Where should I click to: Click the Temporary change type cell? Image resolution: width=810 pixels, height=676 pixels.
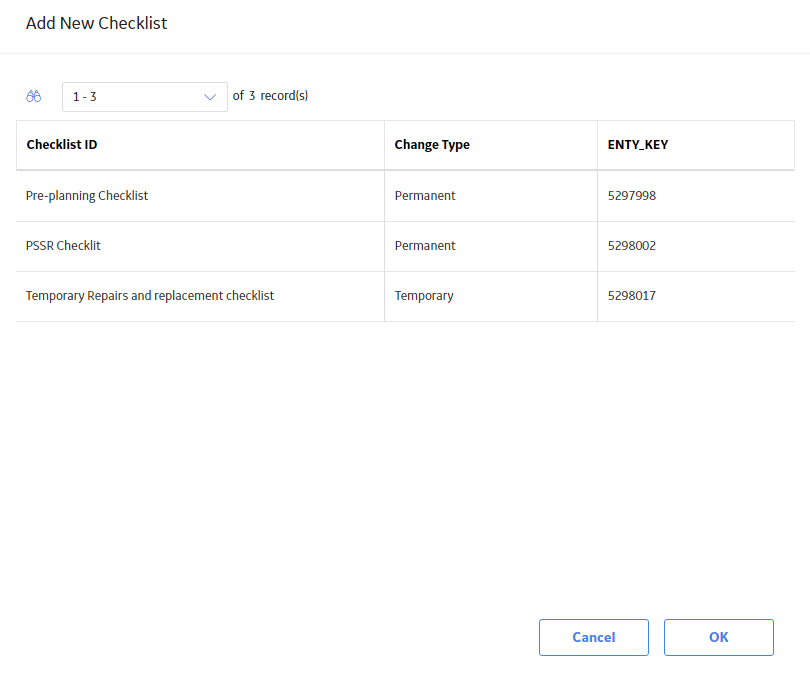pos(424,296)
